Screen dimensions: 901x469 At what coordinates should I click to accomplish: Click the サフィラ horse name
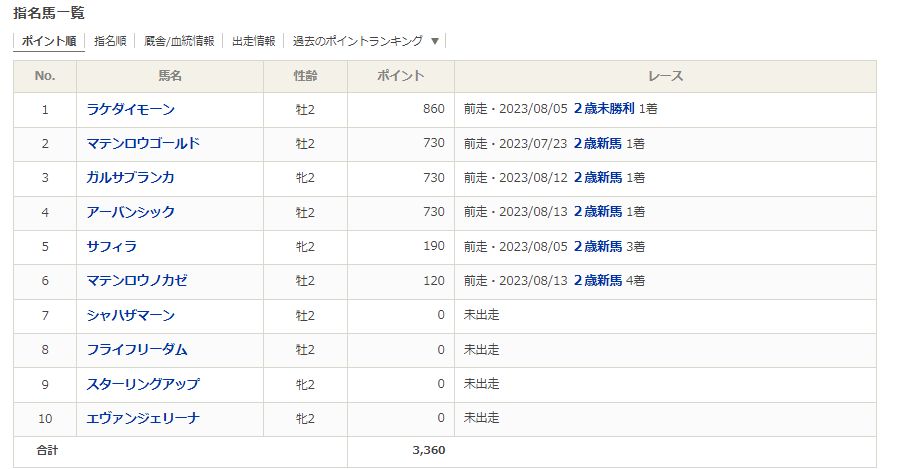pos(112,246)
